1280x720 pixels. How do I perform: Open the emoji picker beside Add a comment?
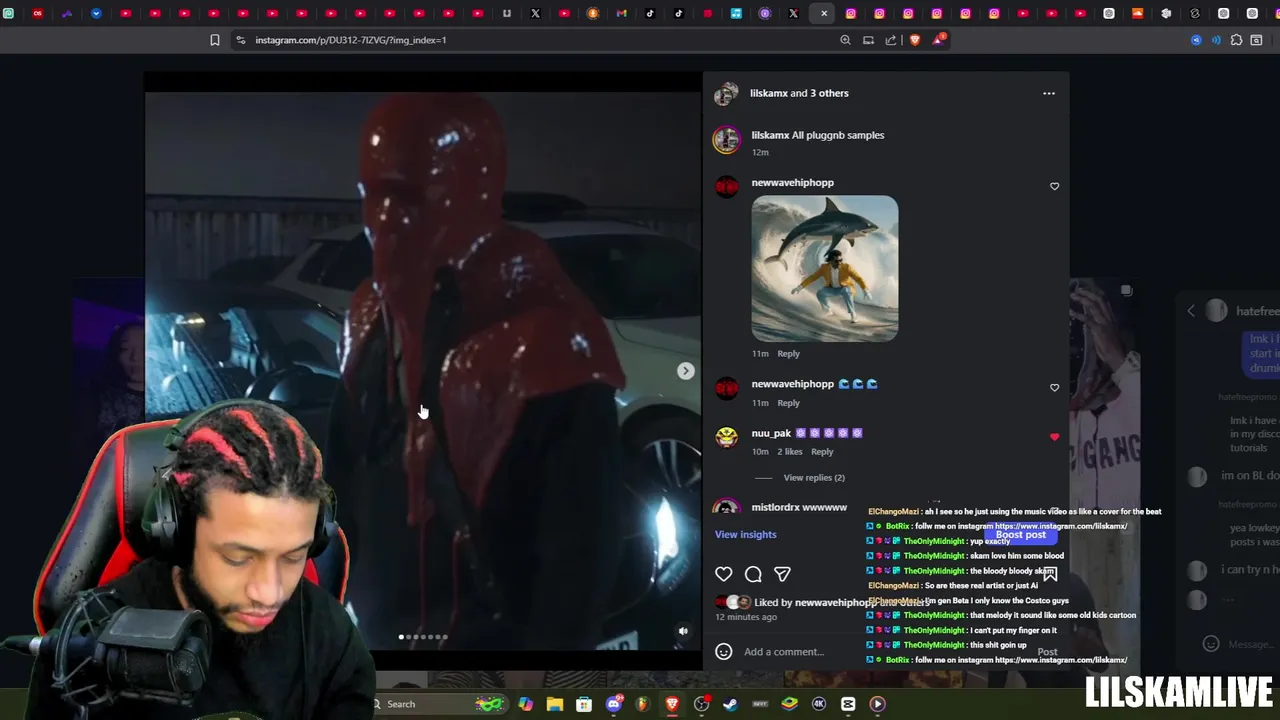[724, 652]
